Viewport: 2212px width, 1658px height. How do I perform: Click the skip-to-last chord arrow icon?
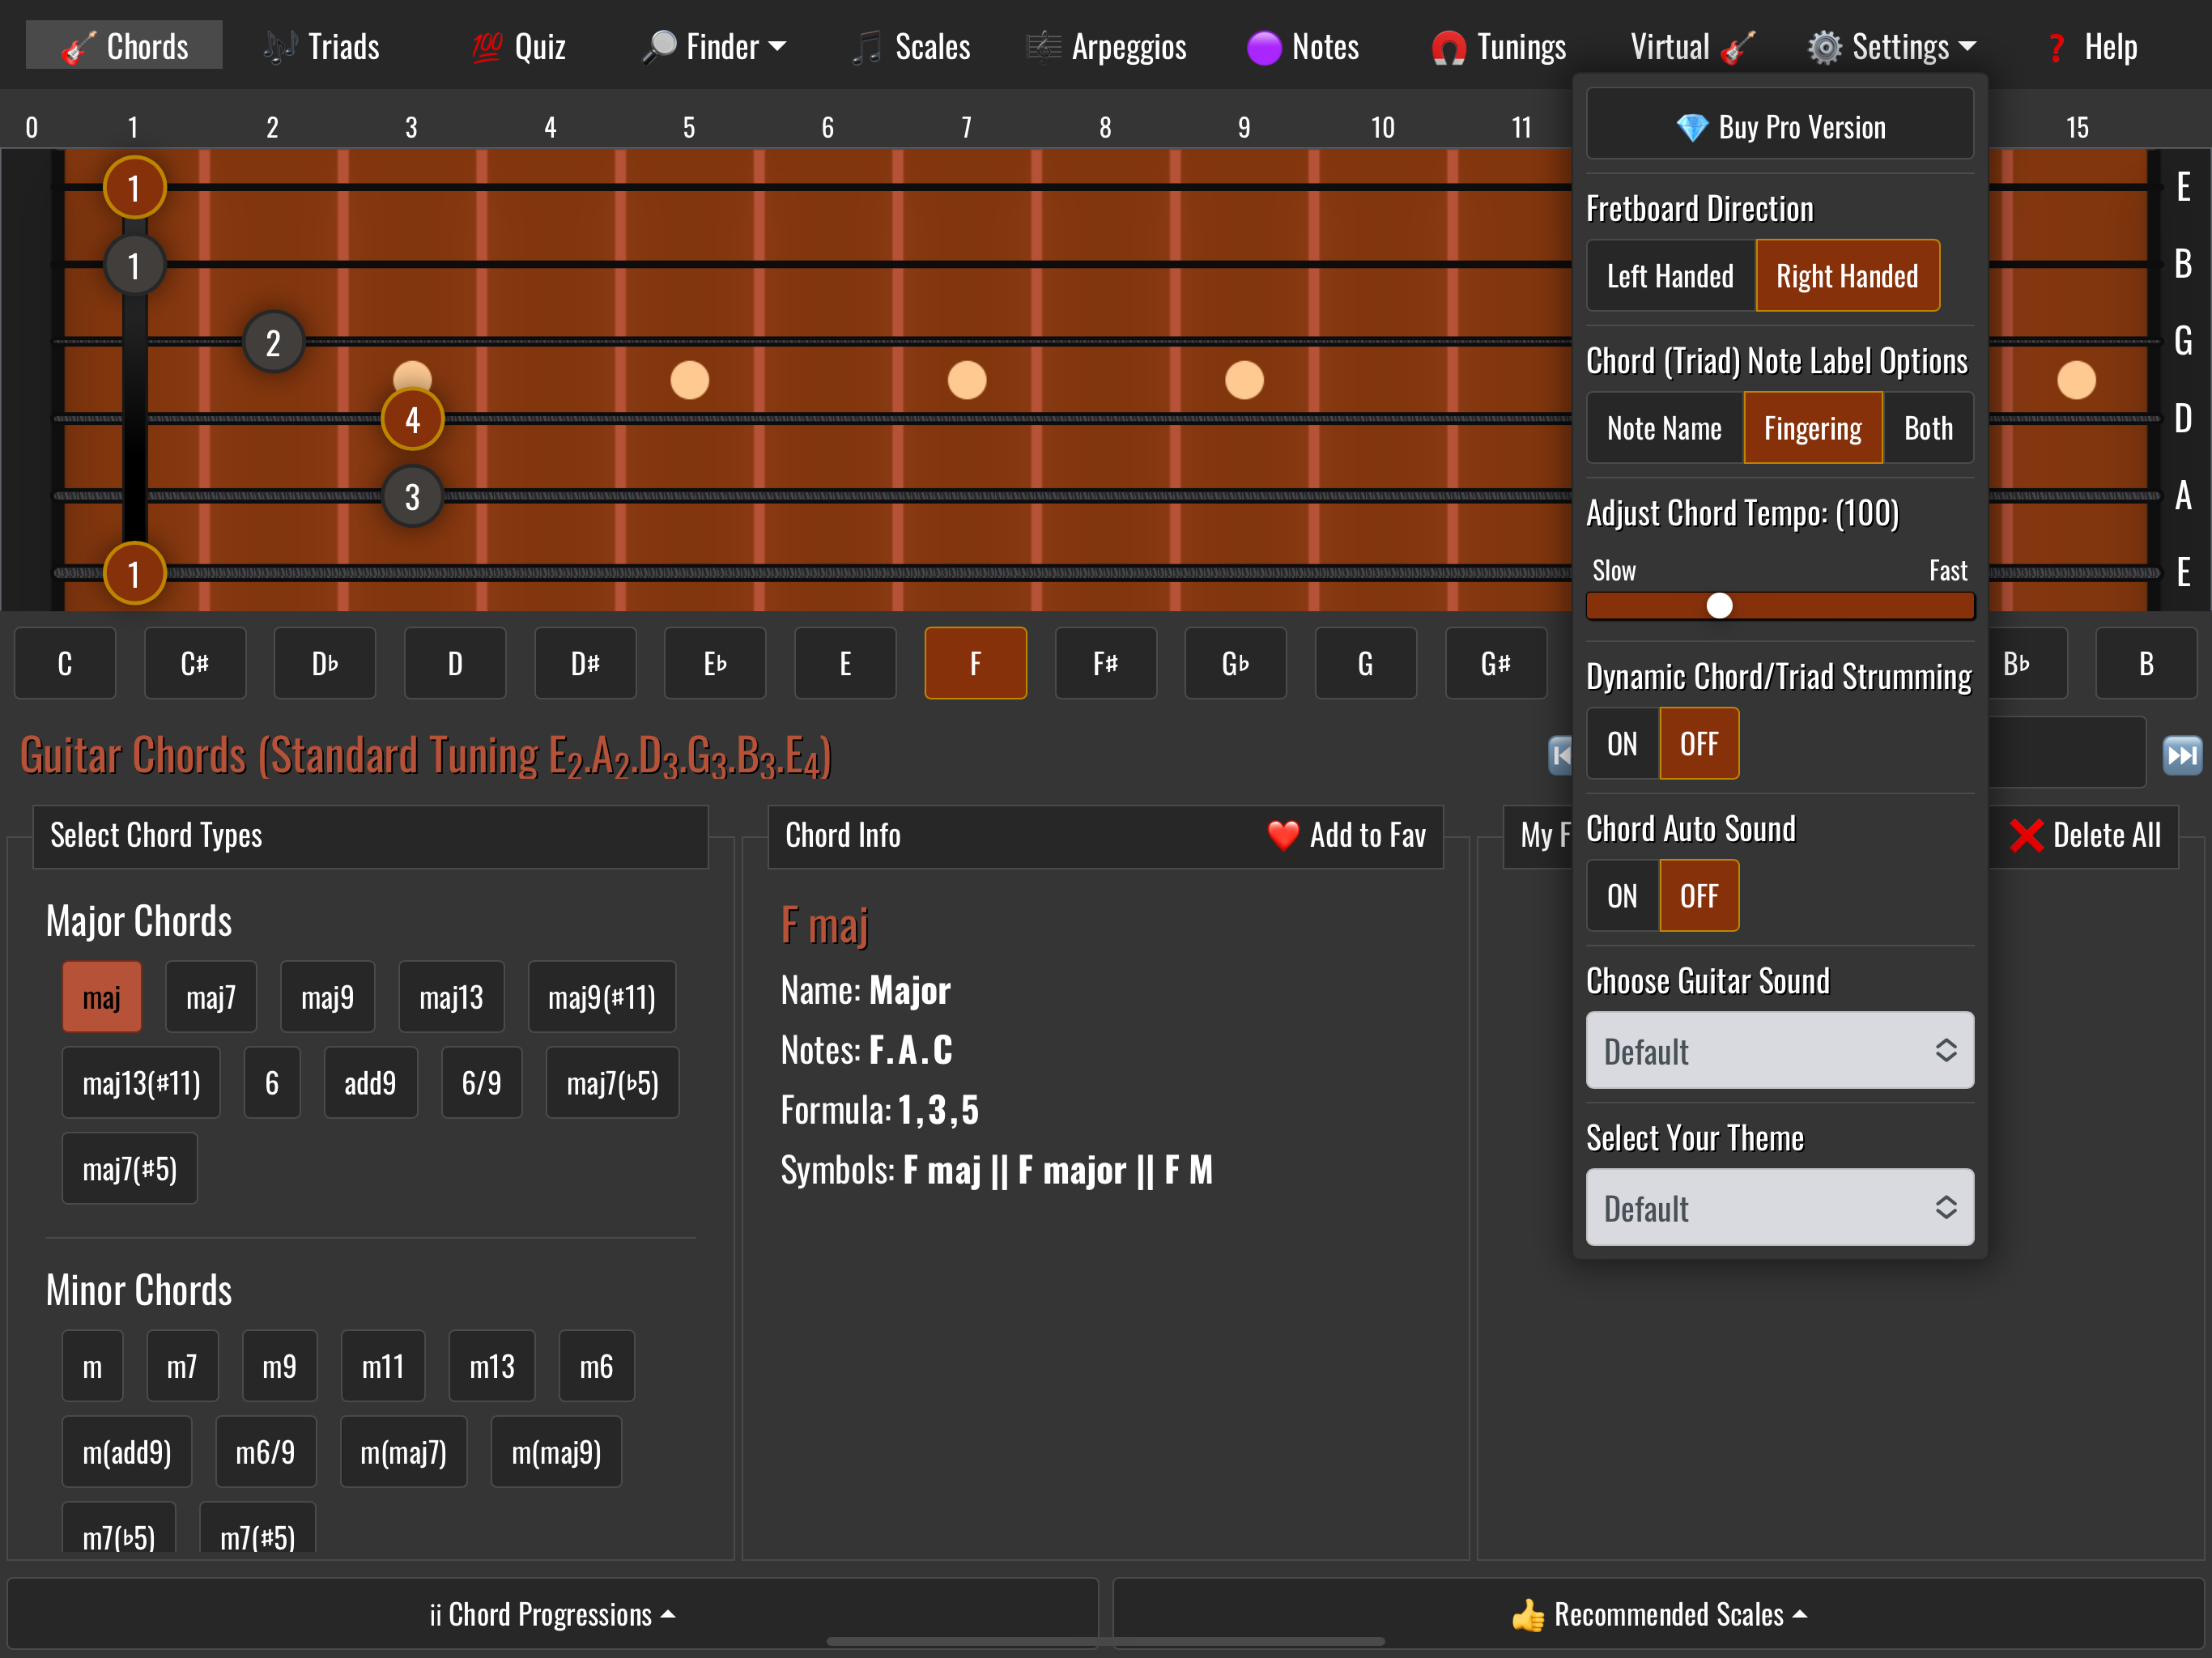2181,755
